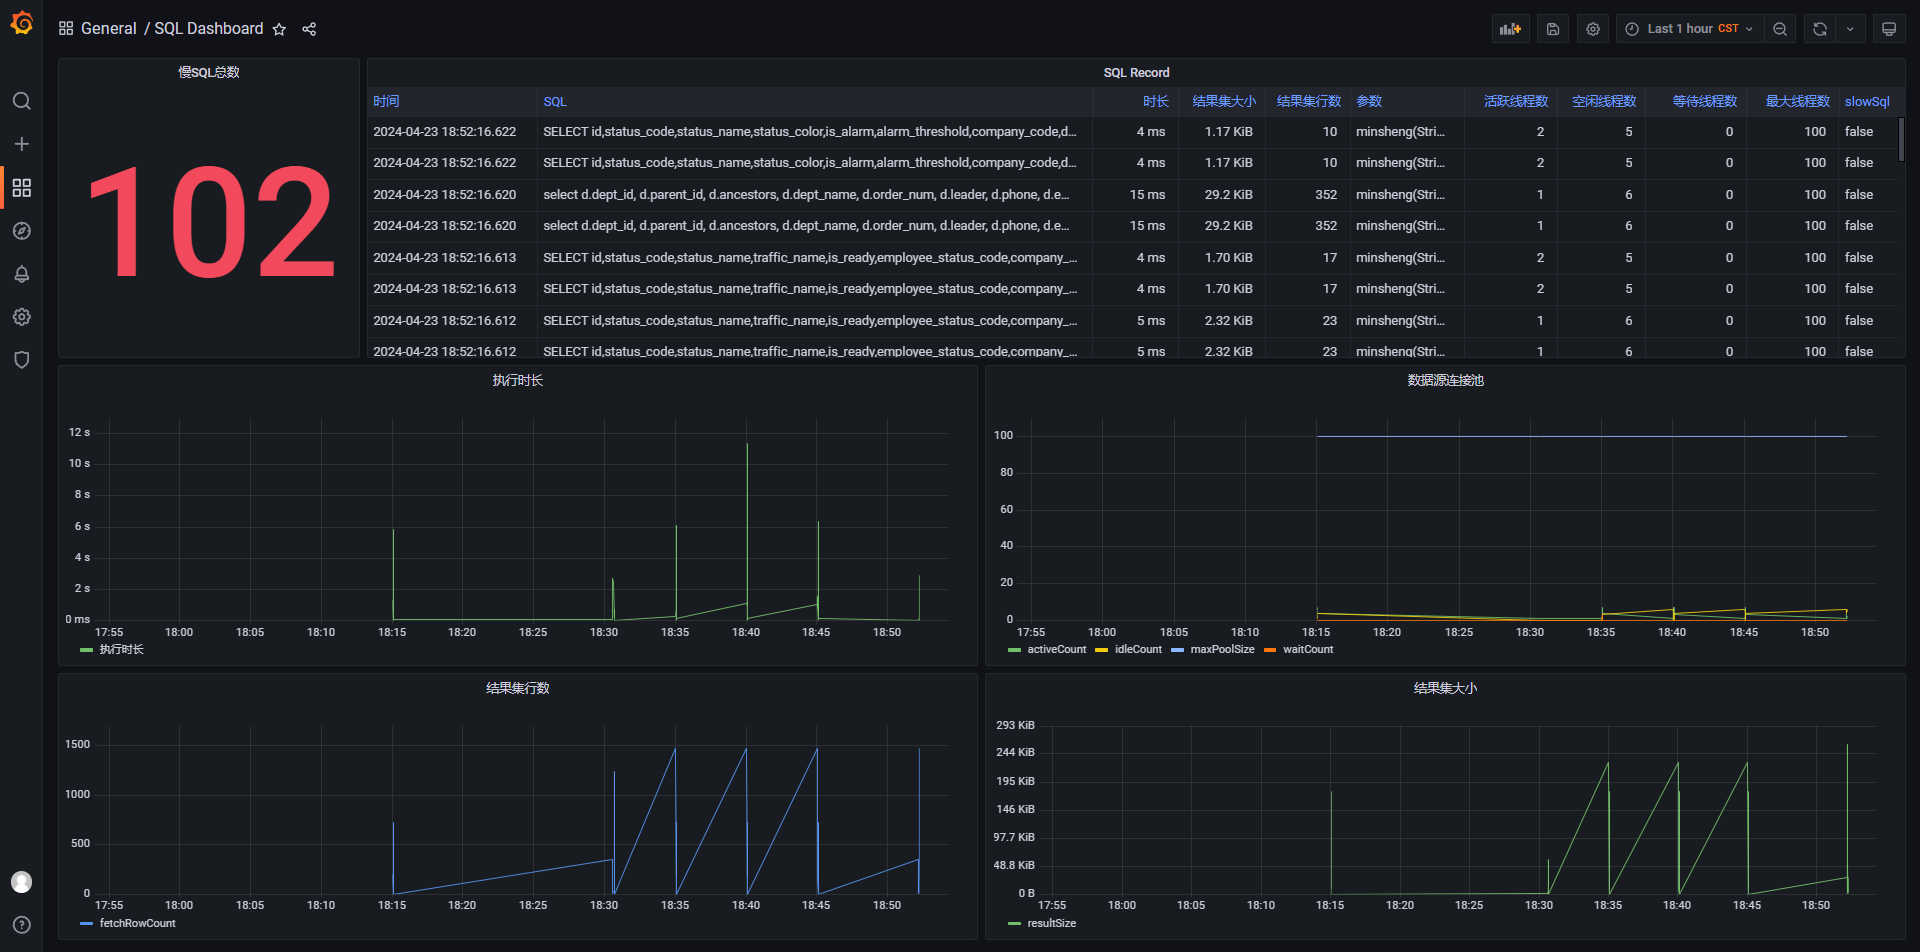Open the Search dashboards icon in sidebar
1920x952 pixels.
[x=21, y=101]
